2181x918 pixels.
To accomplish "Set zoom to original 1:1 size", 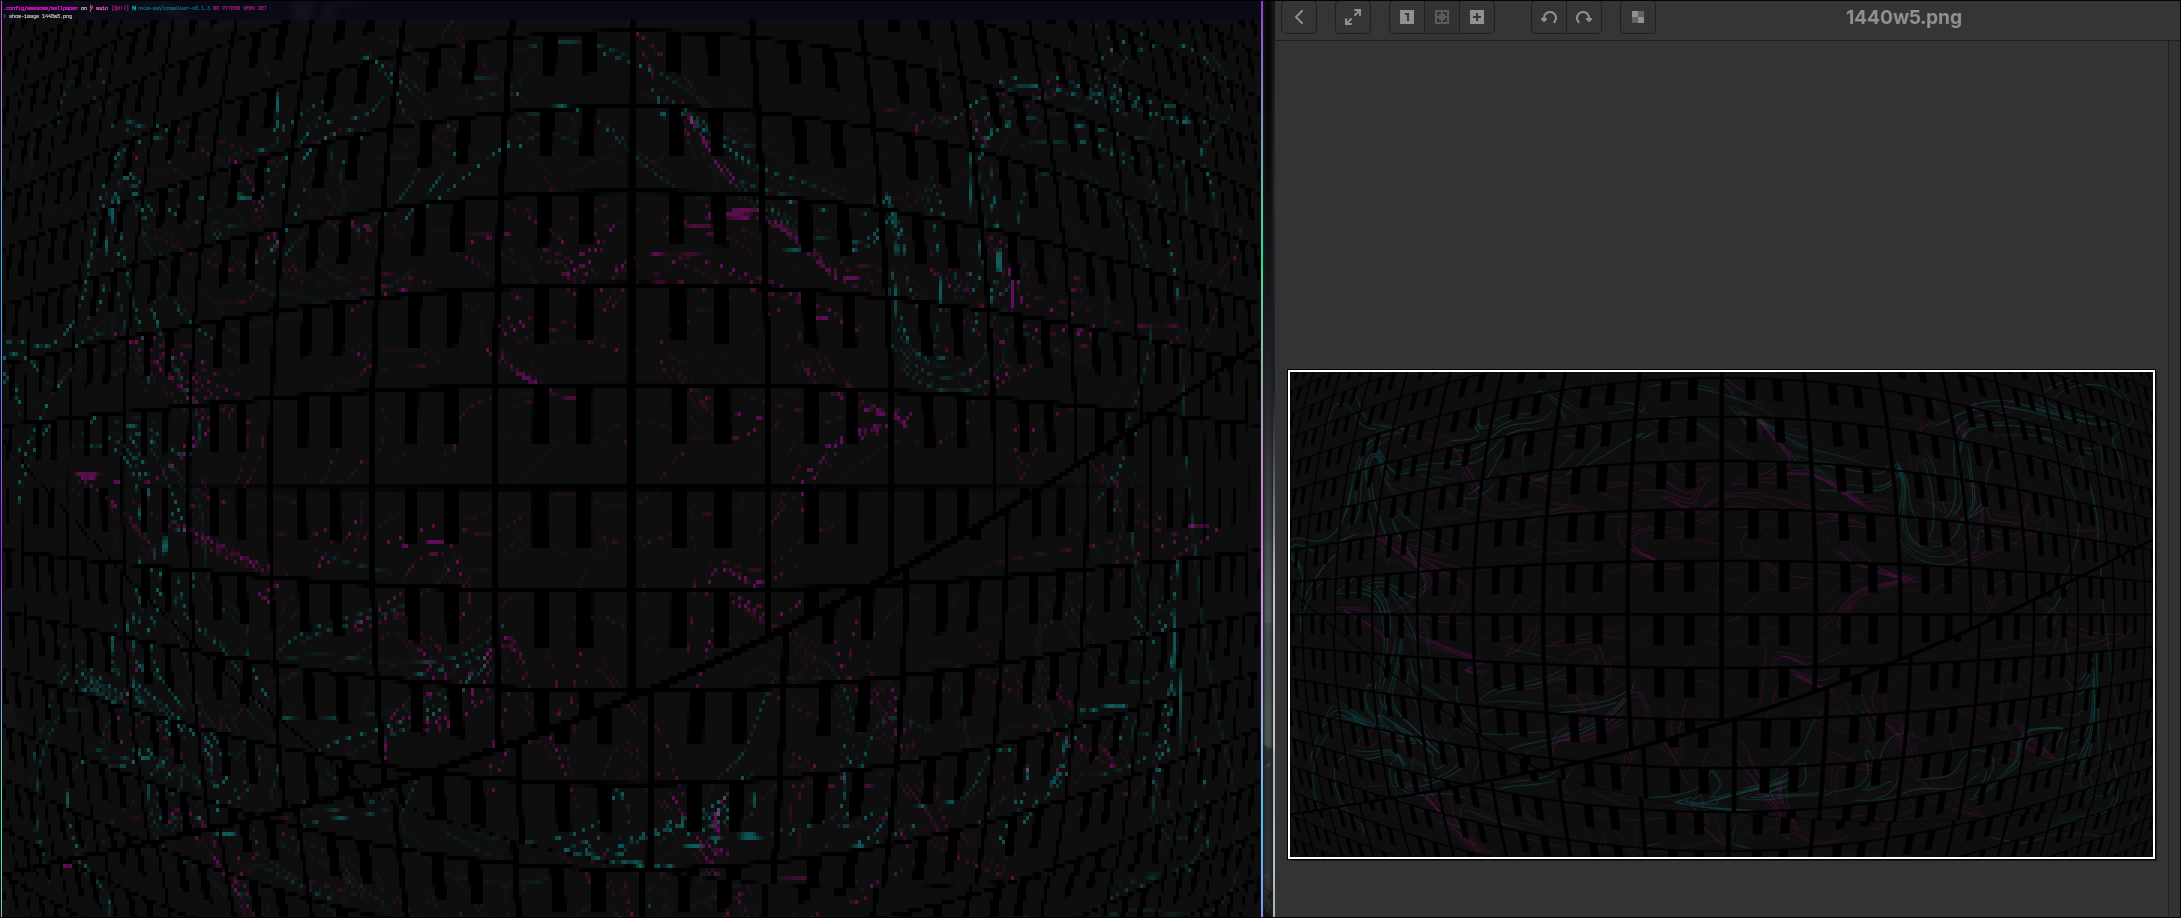I will [x=1406, y=17].
